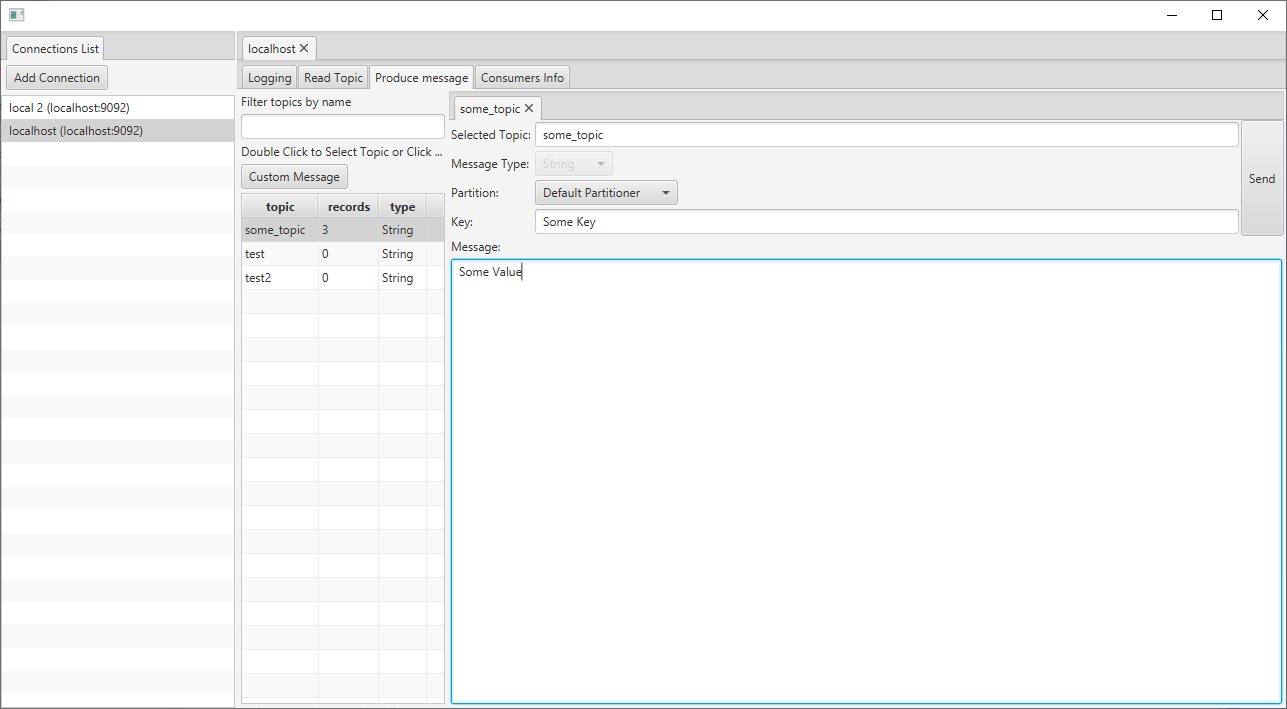Choose local 2 connection from the list
Screen dimensions: 1287x709
[x=69, y=107]
